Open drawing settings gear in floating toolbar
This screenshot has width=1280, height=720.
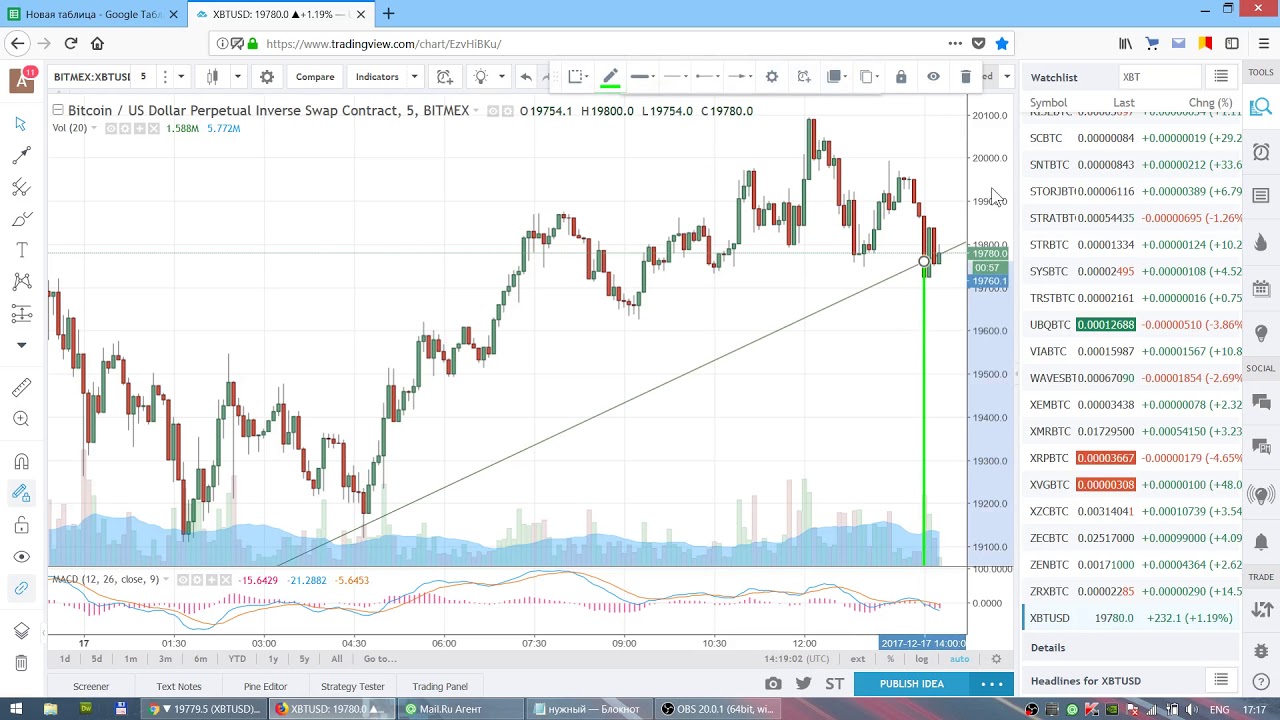coord(772,77)
